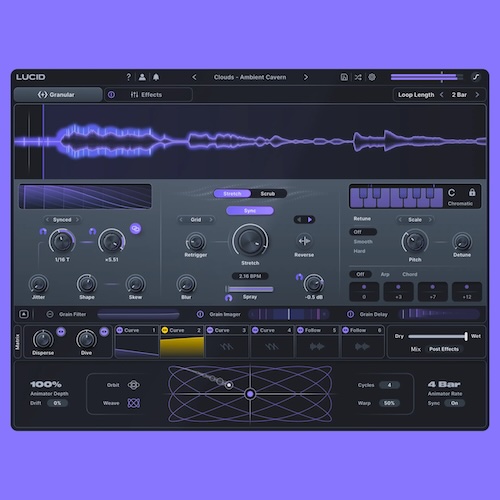Toggle Curve 2 yellow enable dot
The height and width of the screenshot is (500, 500).
[165, 330]
